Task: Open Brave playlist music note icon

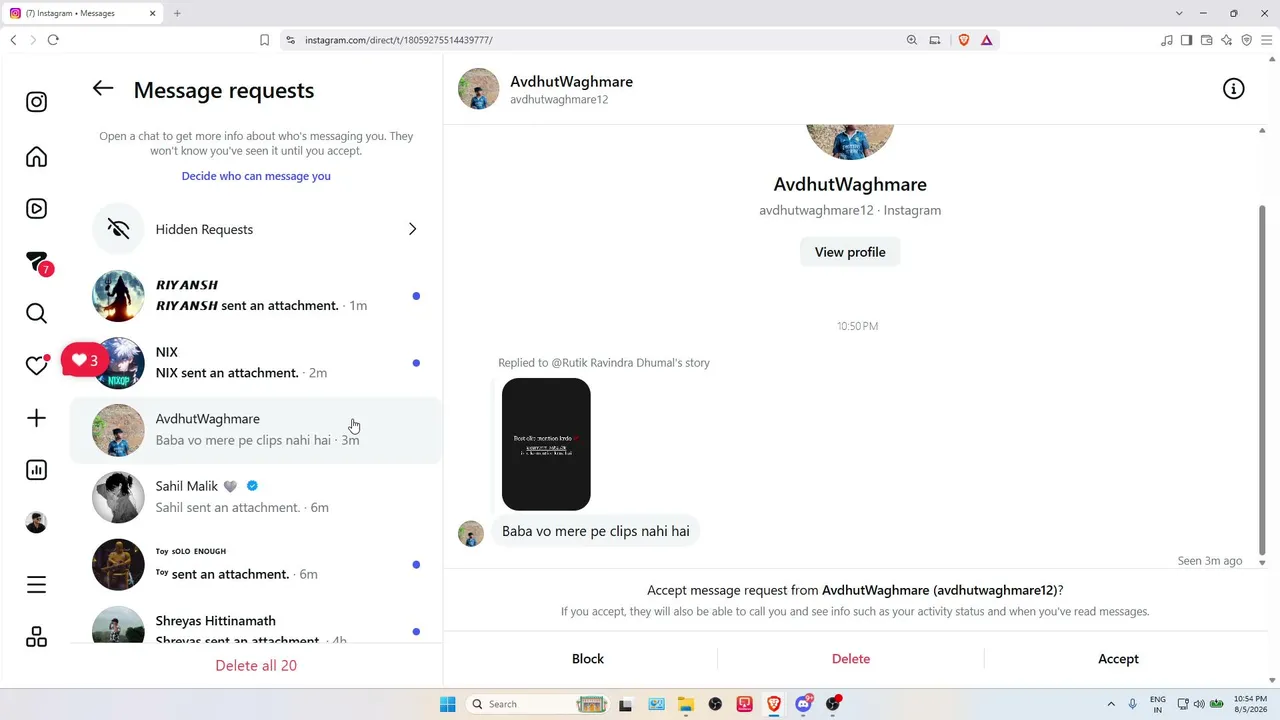Action: click(1166, 40)
